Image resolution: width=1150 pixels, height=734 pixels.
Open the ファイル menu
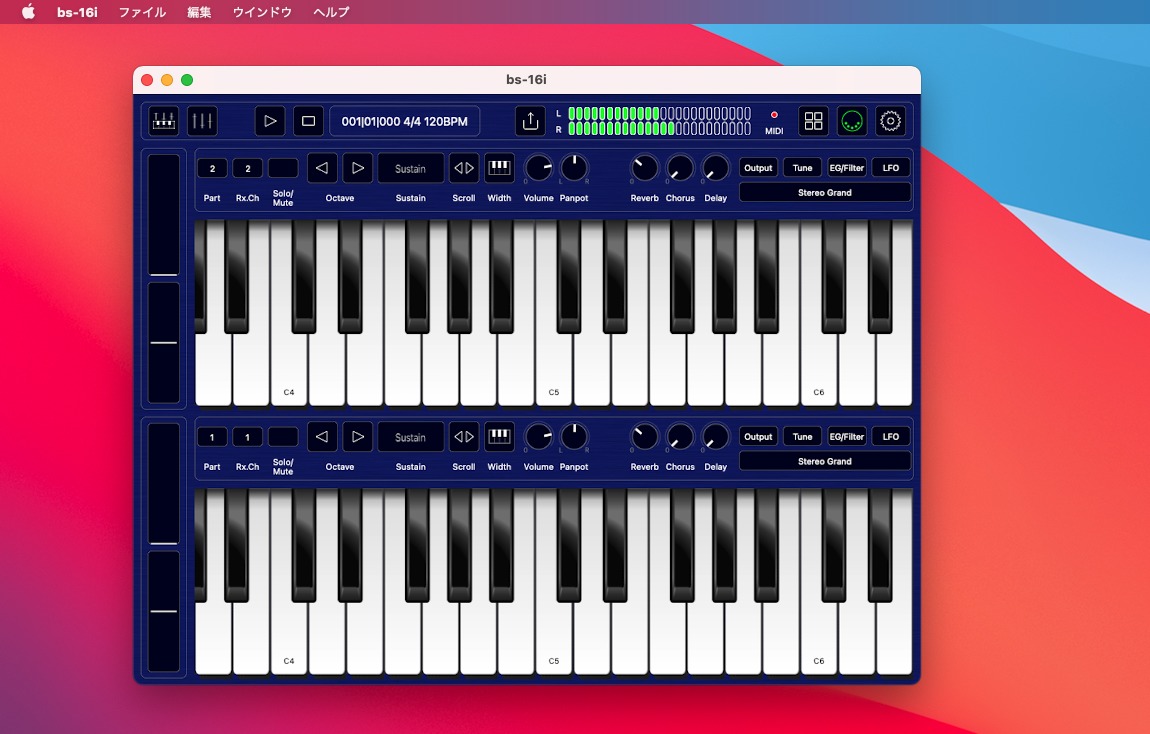142,12
